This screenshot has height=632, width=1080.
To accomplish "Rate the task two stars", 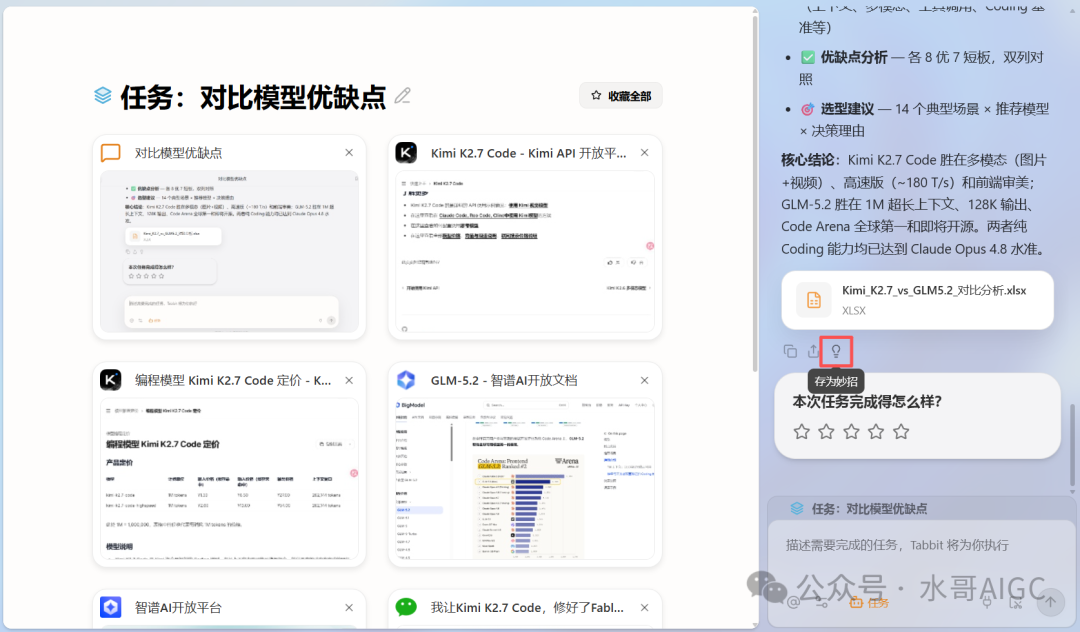I will (827, 432).
